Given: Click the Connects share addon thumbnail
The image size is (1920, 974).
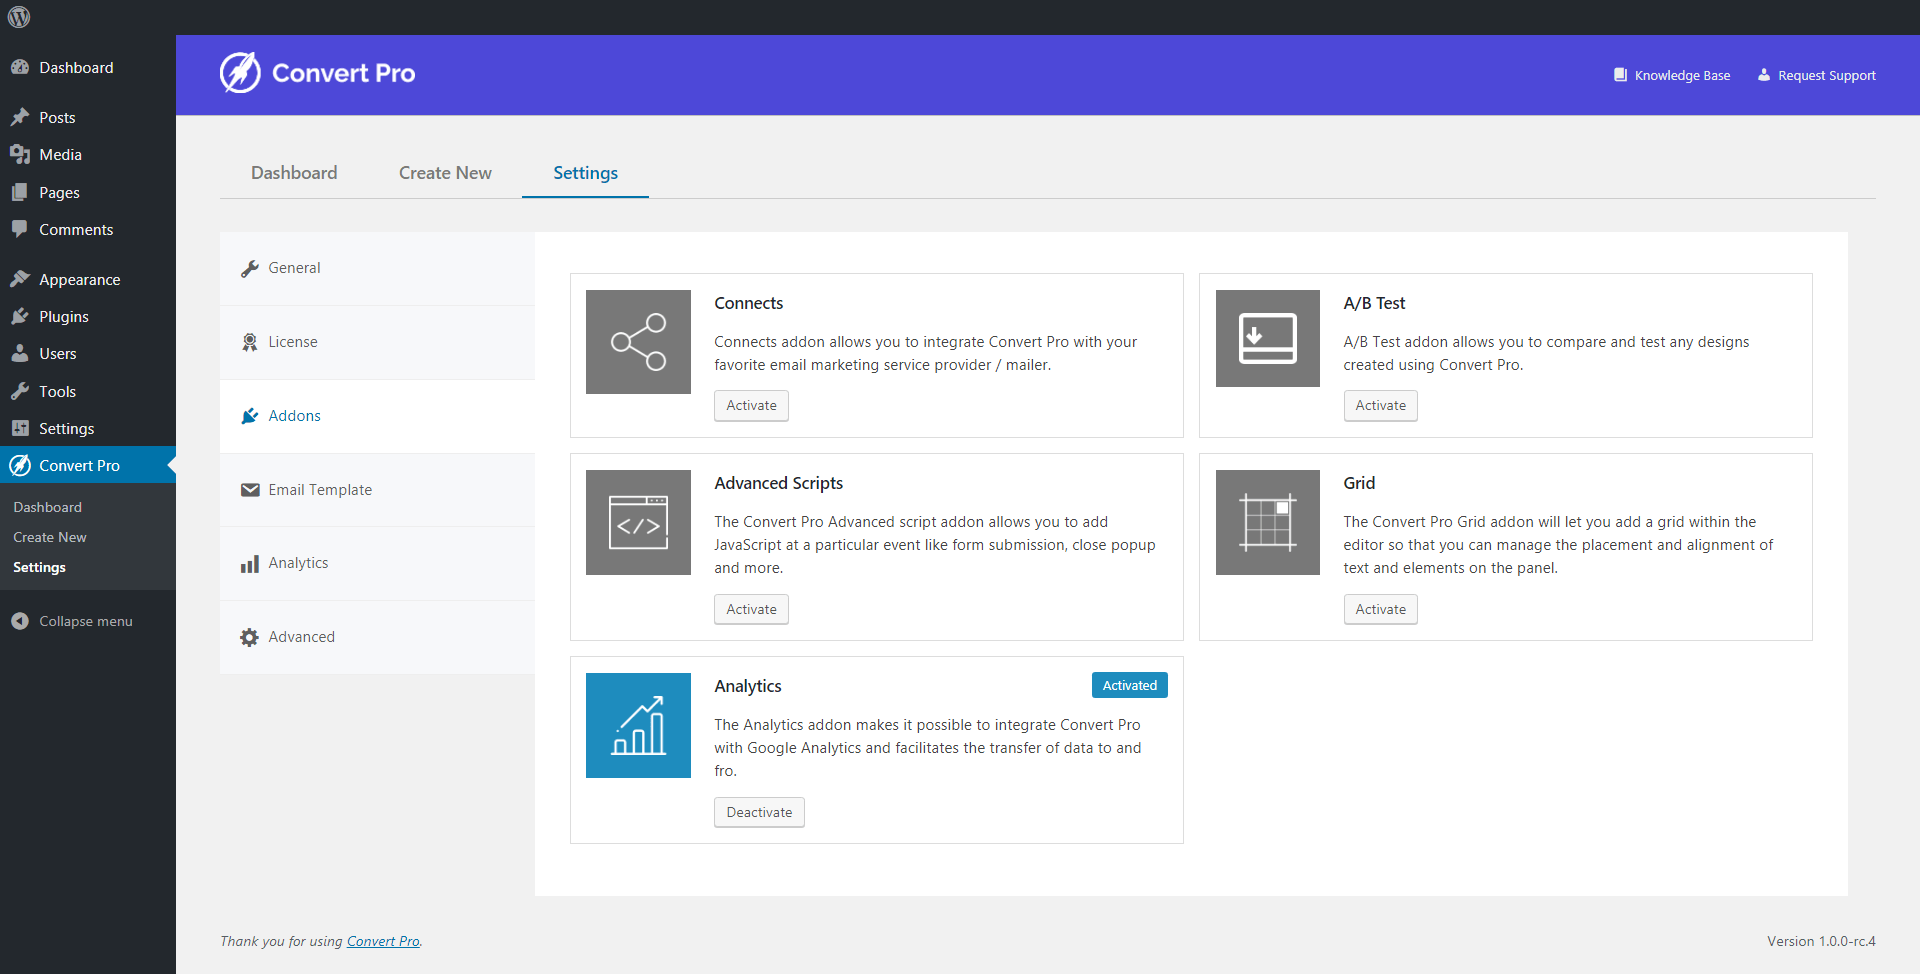Looking at the screenshot, I should tap(638, 342).
